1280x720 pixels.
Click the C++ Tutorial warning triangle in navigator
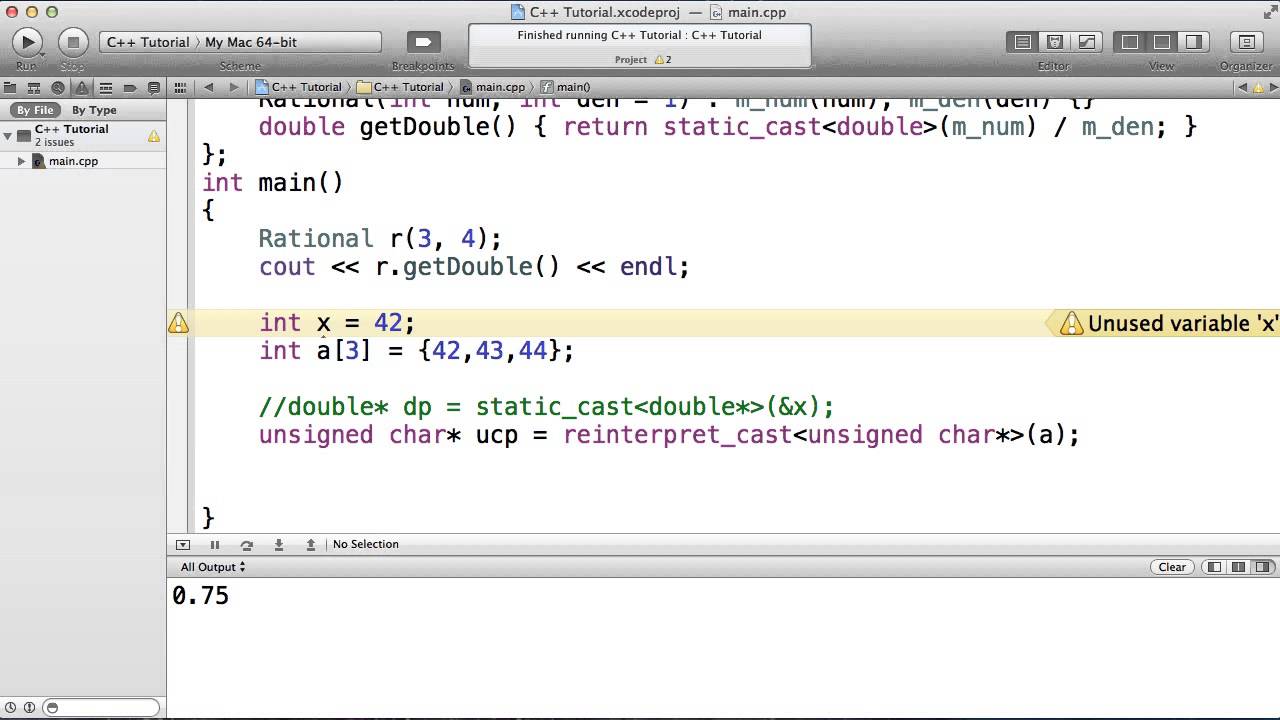point(154,135)
